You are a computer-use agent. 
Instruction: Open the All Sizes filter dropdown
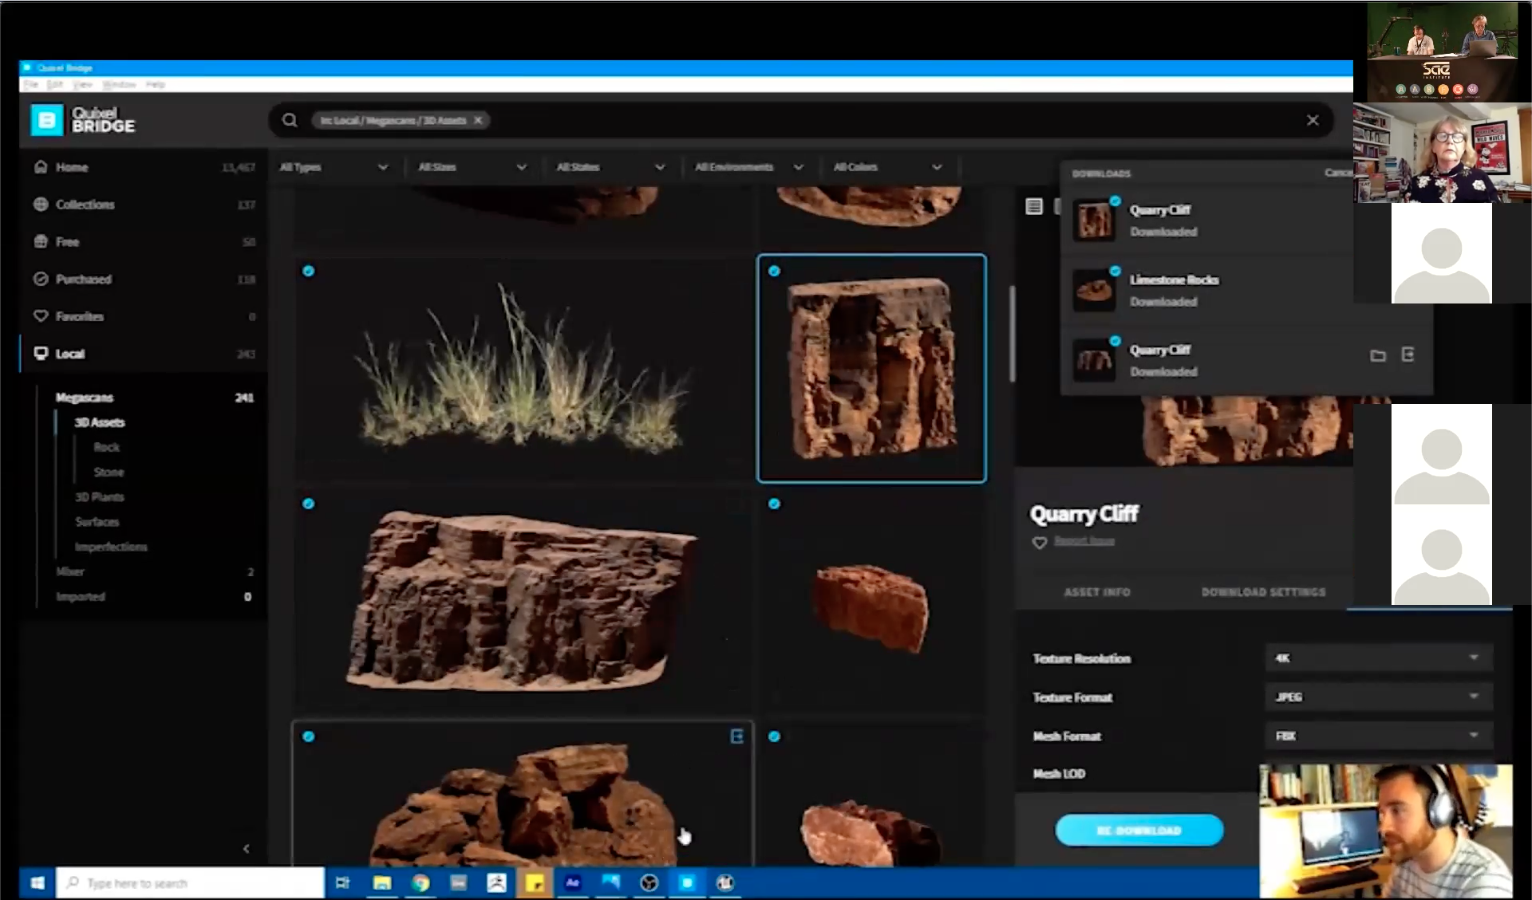tap(472, 167)
